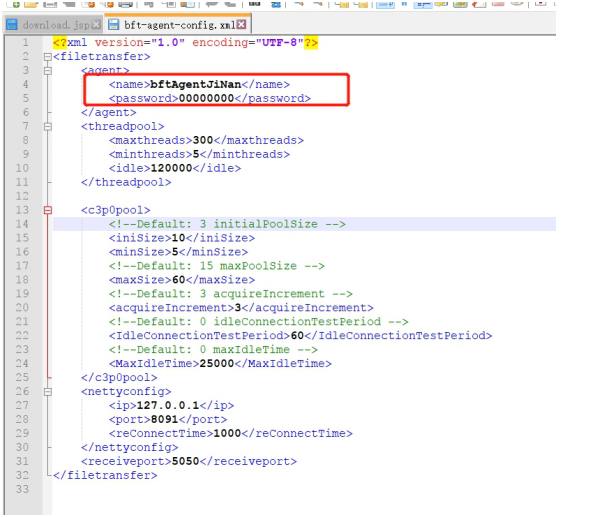Image resolution: width=595 pixels, height=517 pixels.
Task: Click the open-folder icon in the toolbar
Action: tap(31, 4)
